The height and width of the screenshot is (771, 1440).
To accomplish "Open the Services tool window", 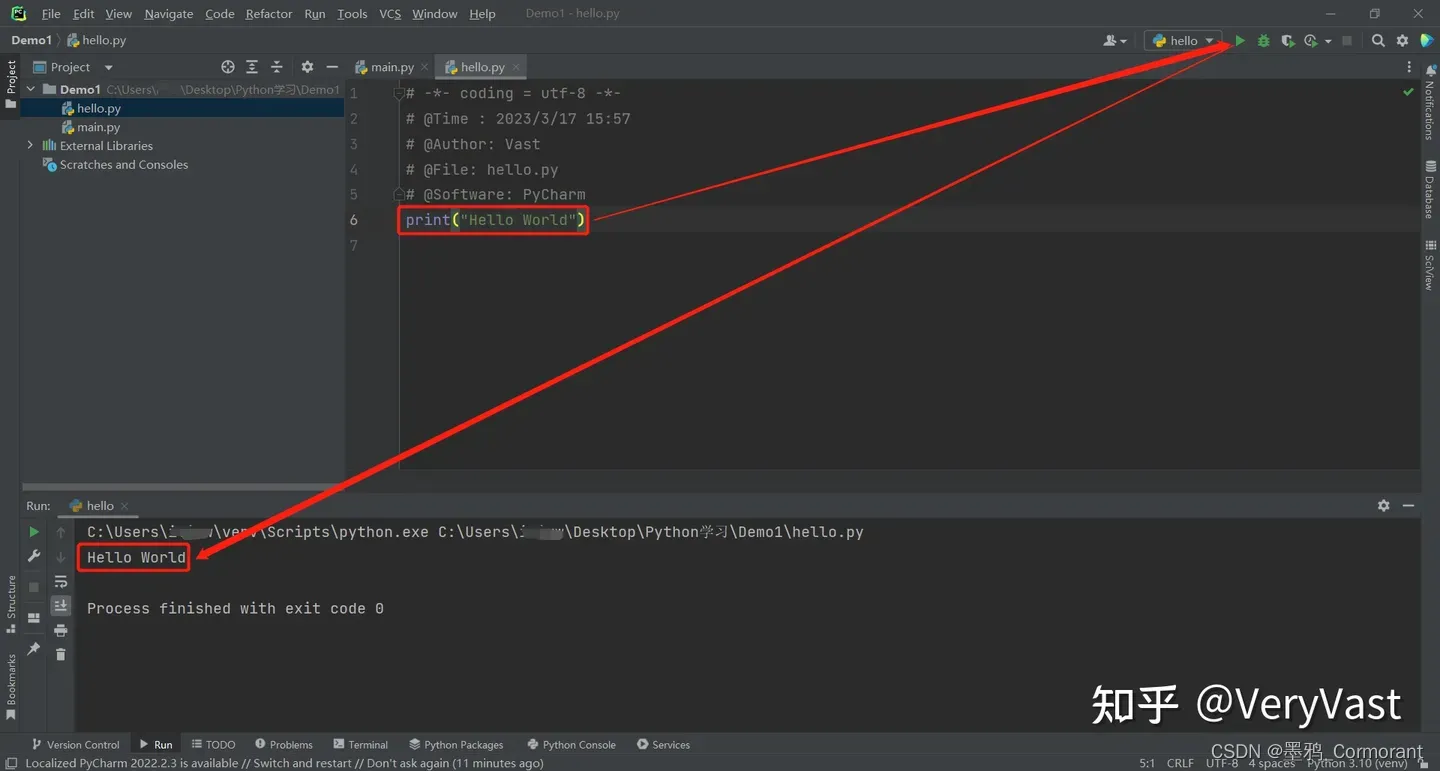I will pos(663,745).
